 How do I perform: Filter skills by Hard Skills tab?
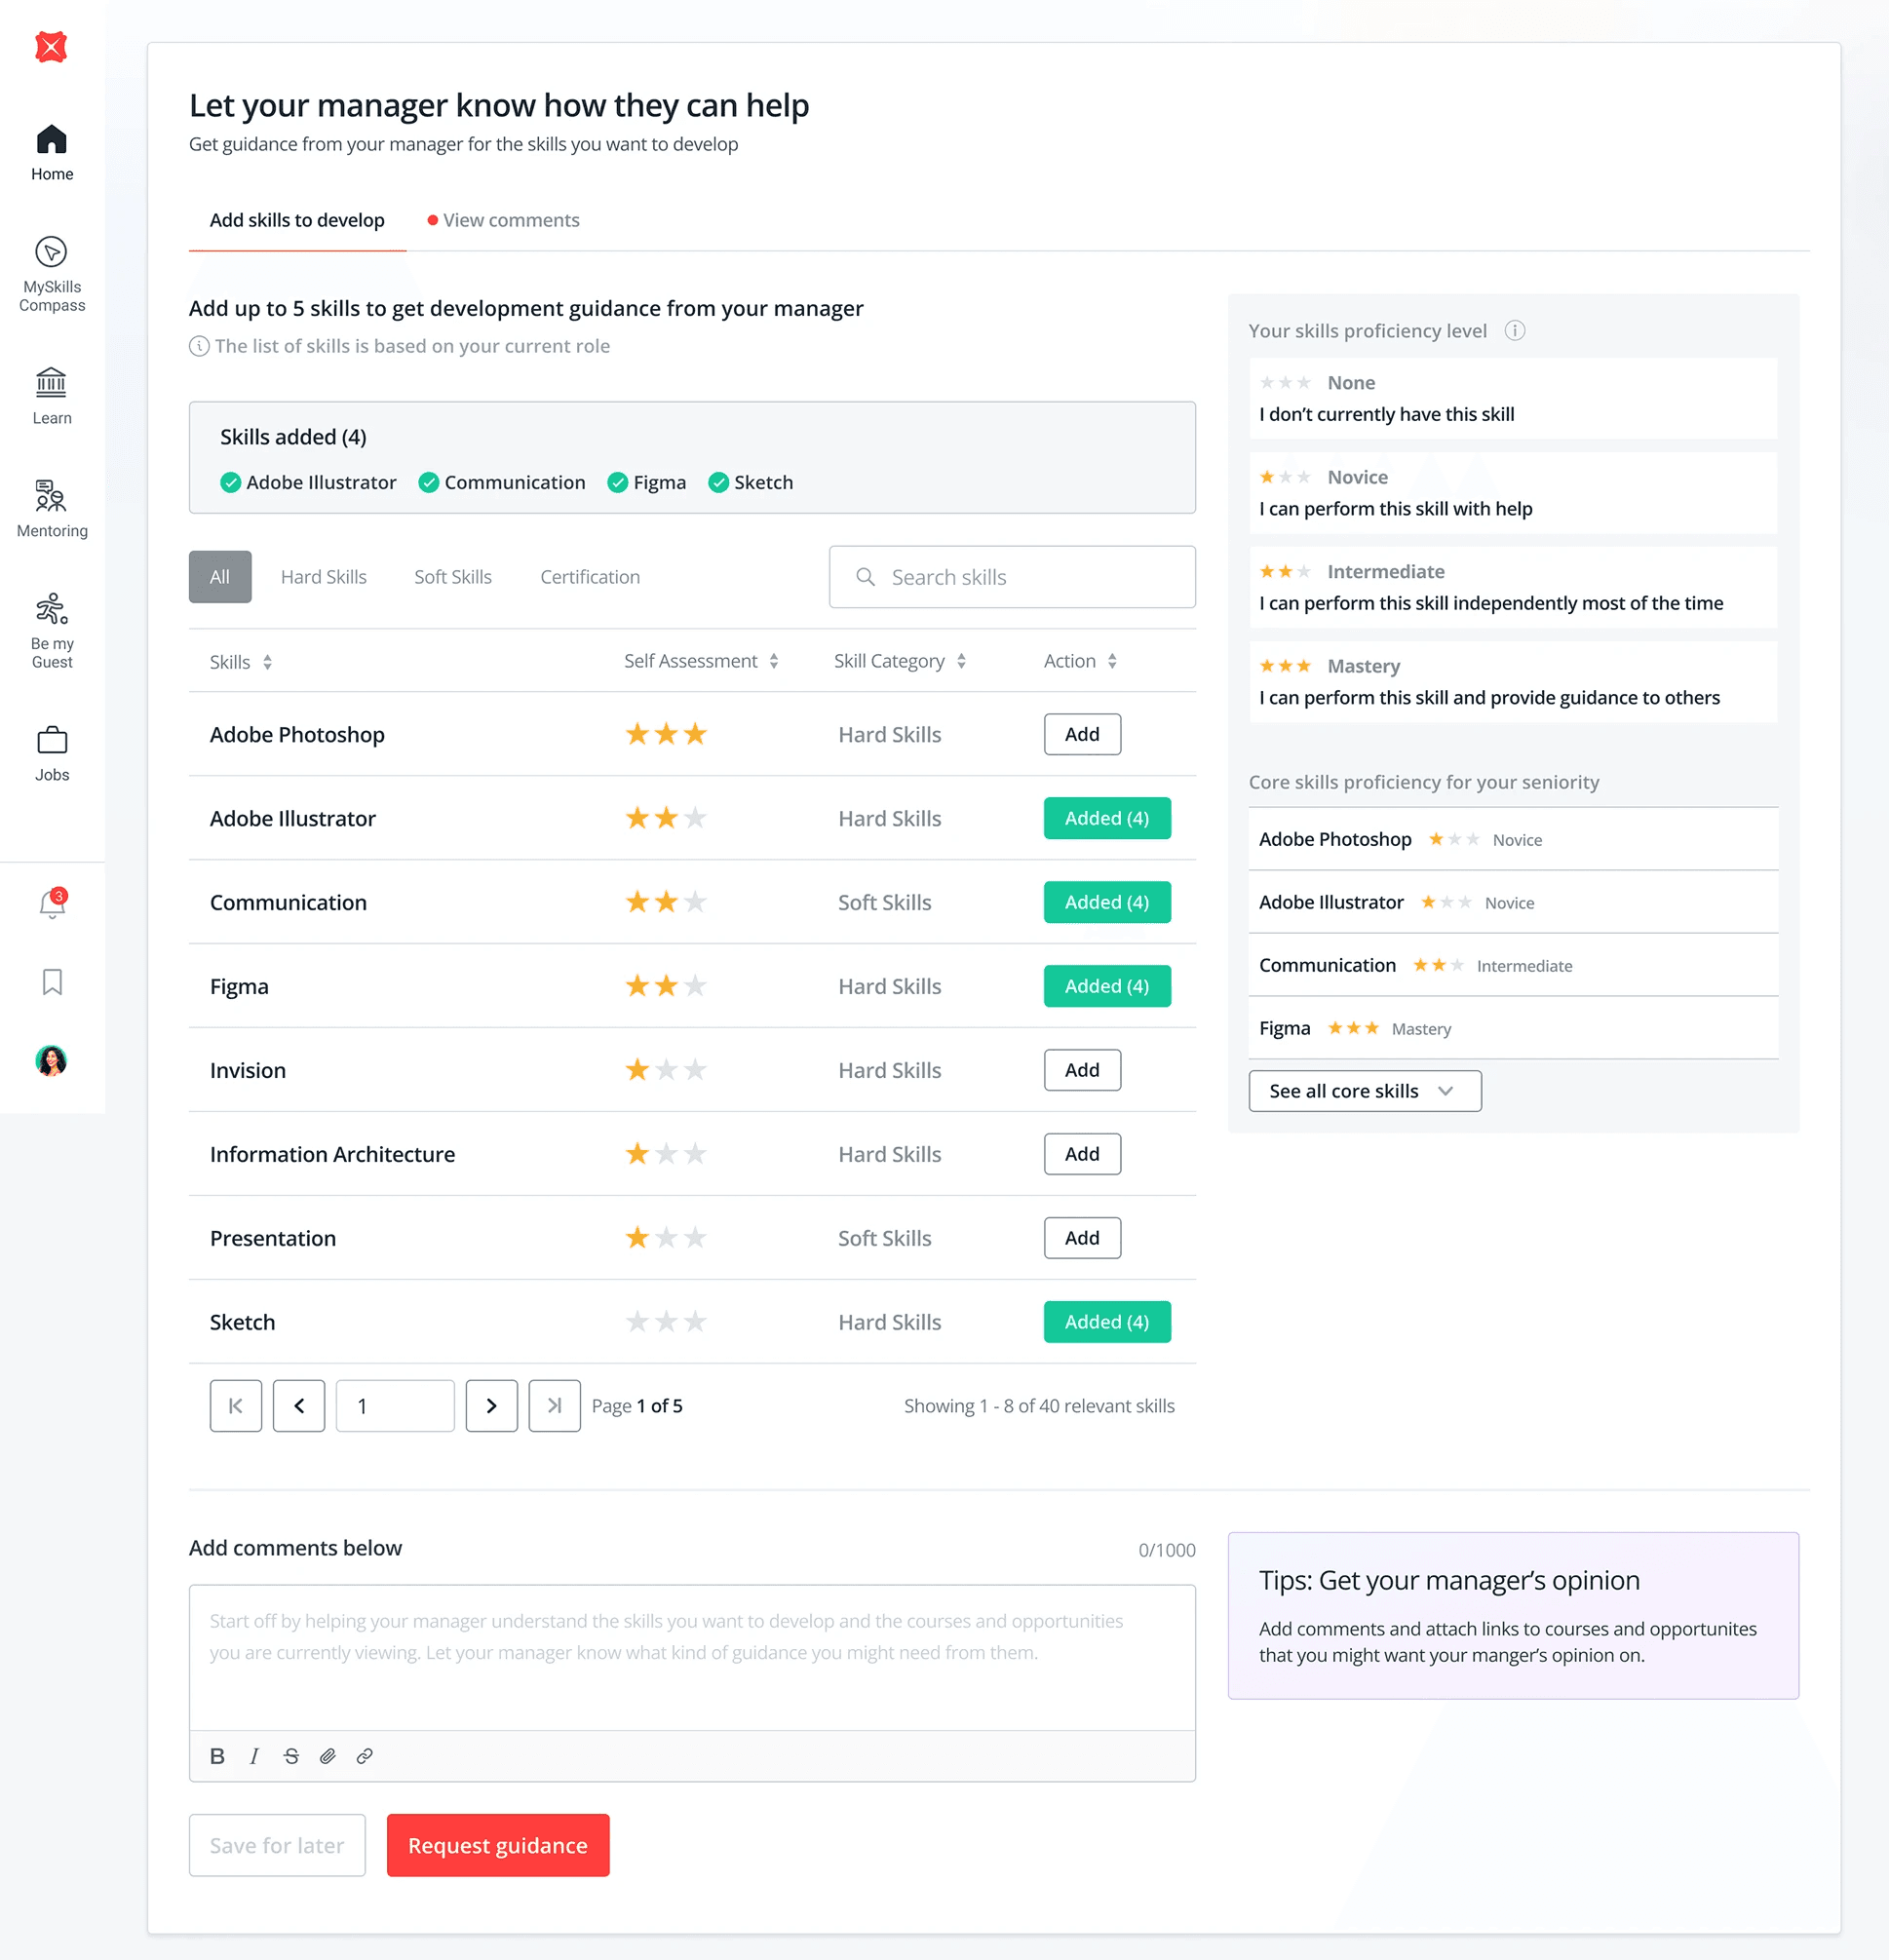323,577
